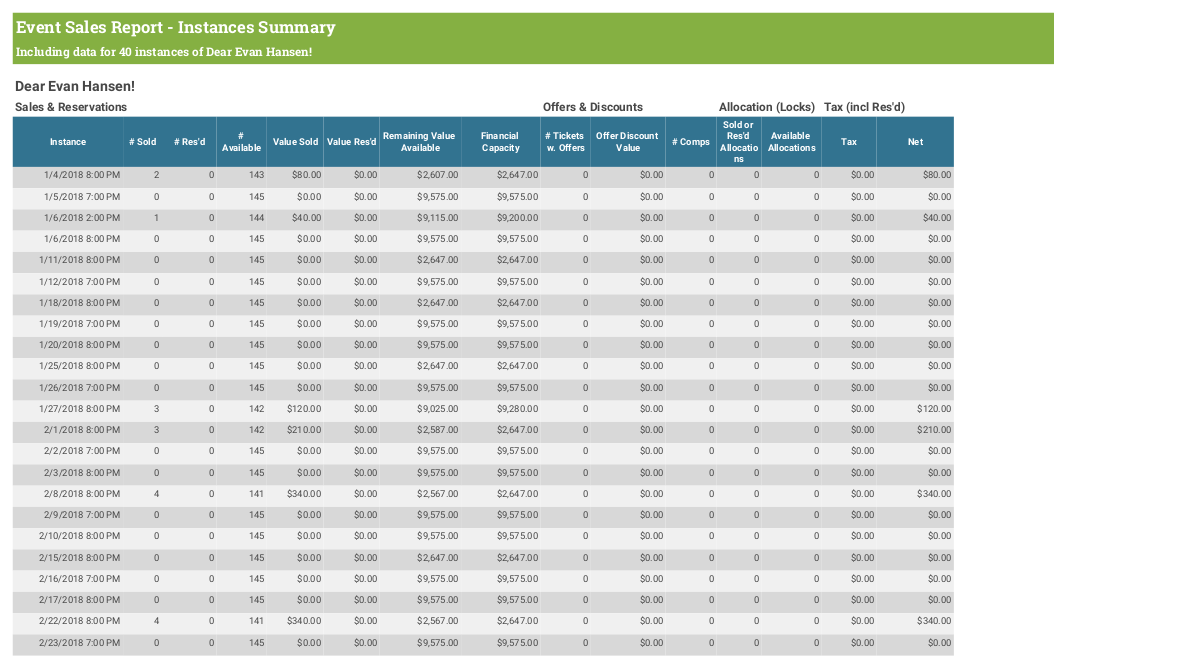Click the 'Financial Capacity' column header

click(500, 142)
